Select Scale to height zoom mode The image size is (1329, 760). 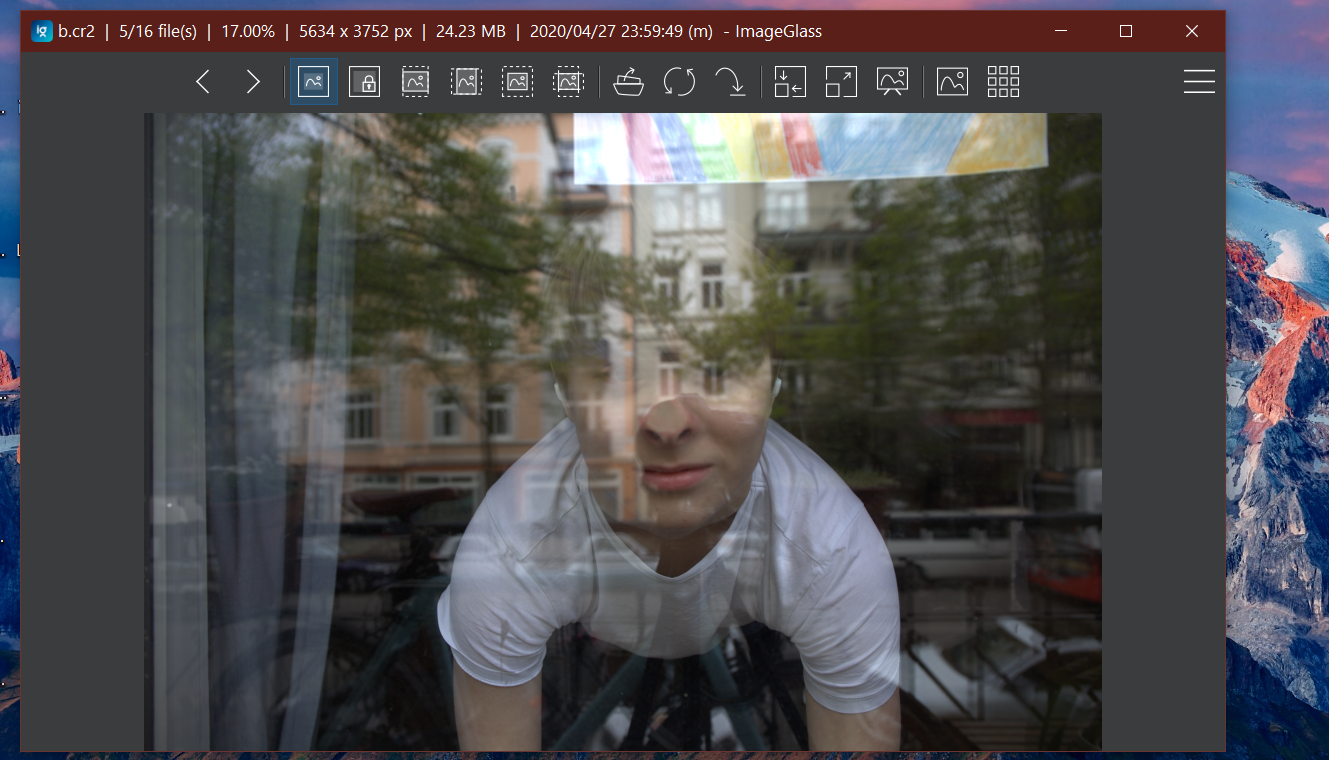pyautogui.click(x=466, y=82)
